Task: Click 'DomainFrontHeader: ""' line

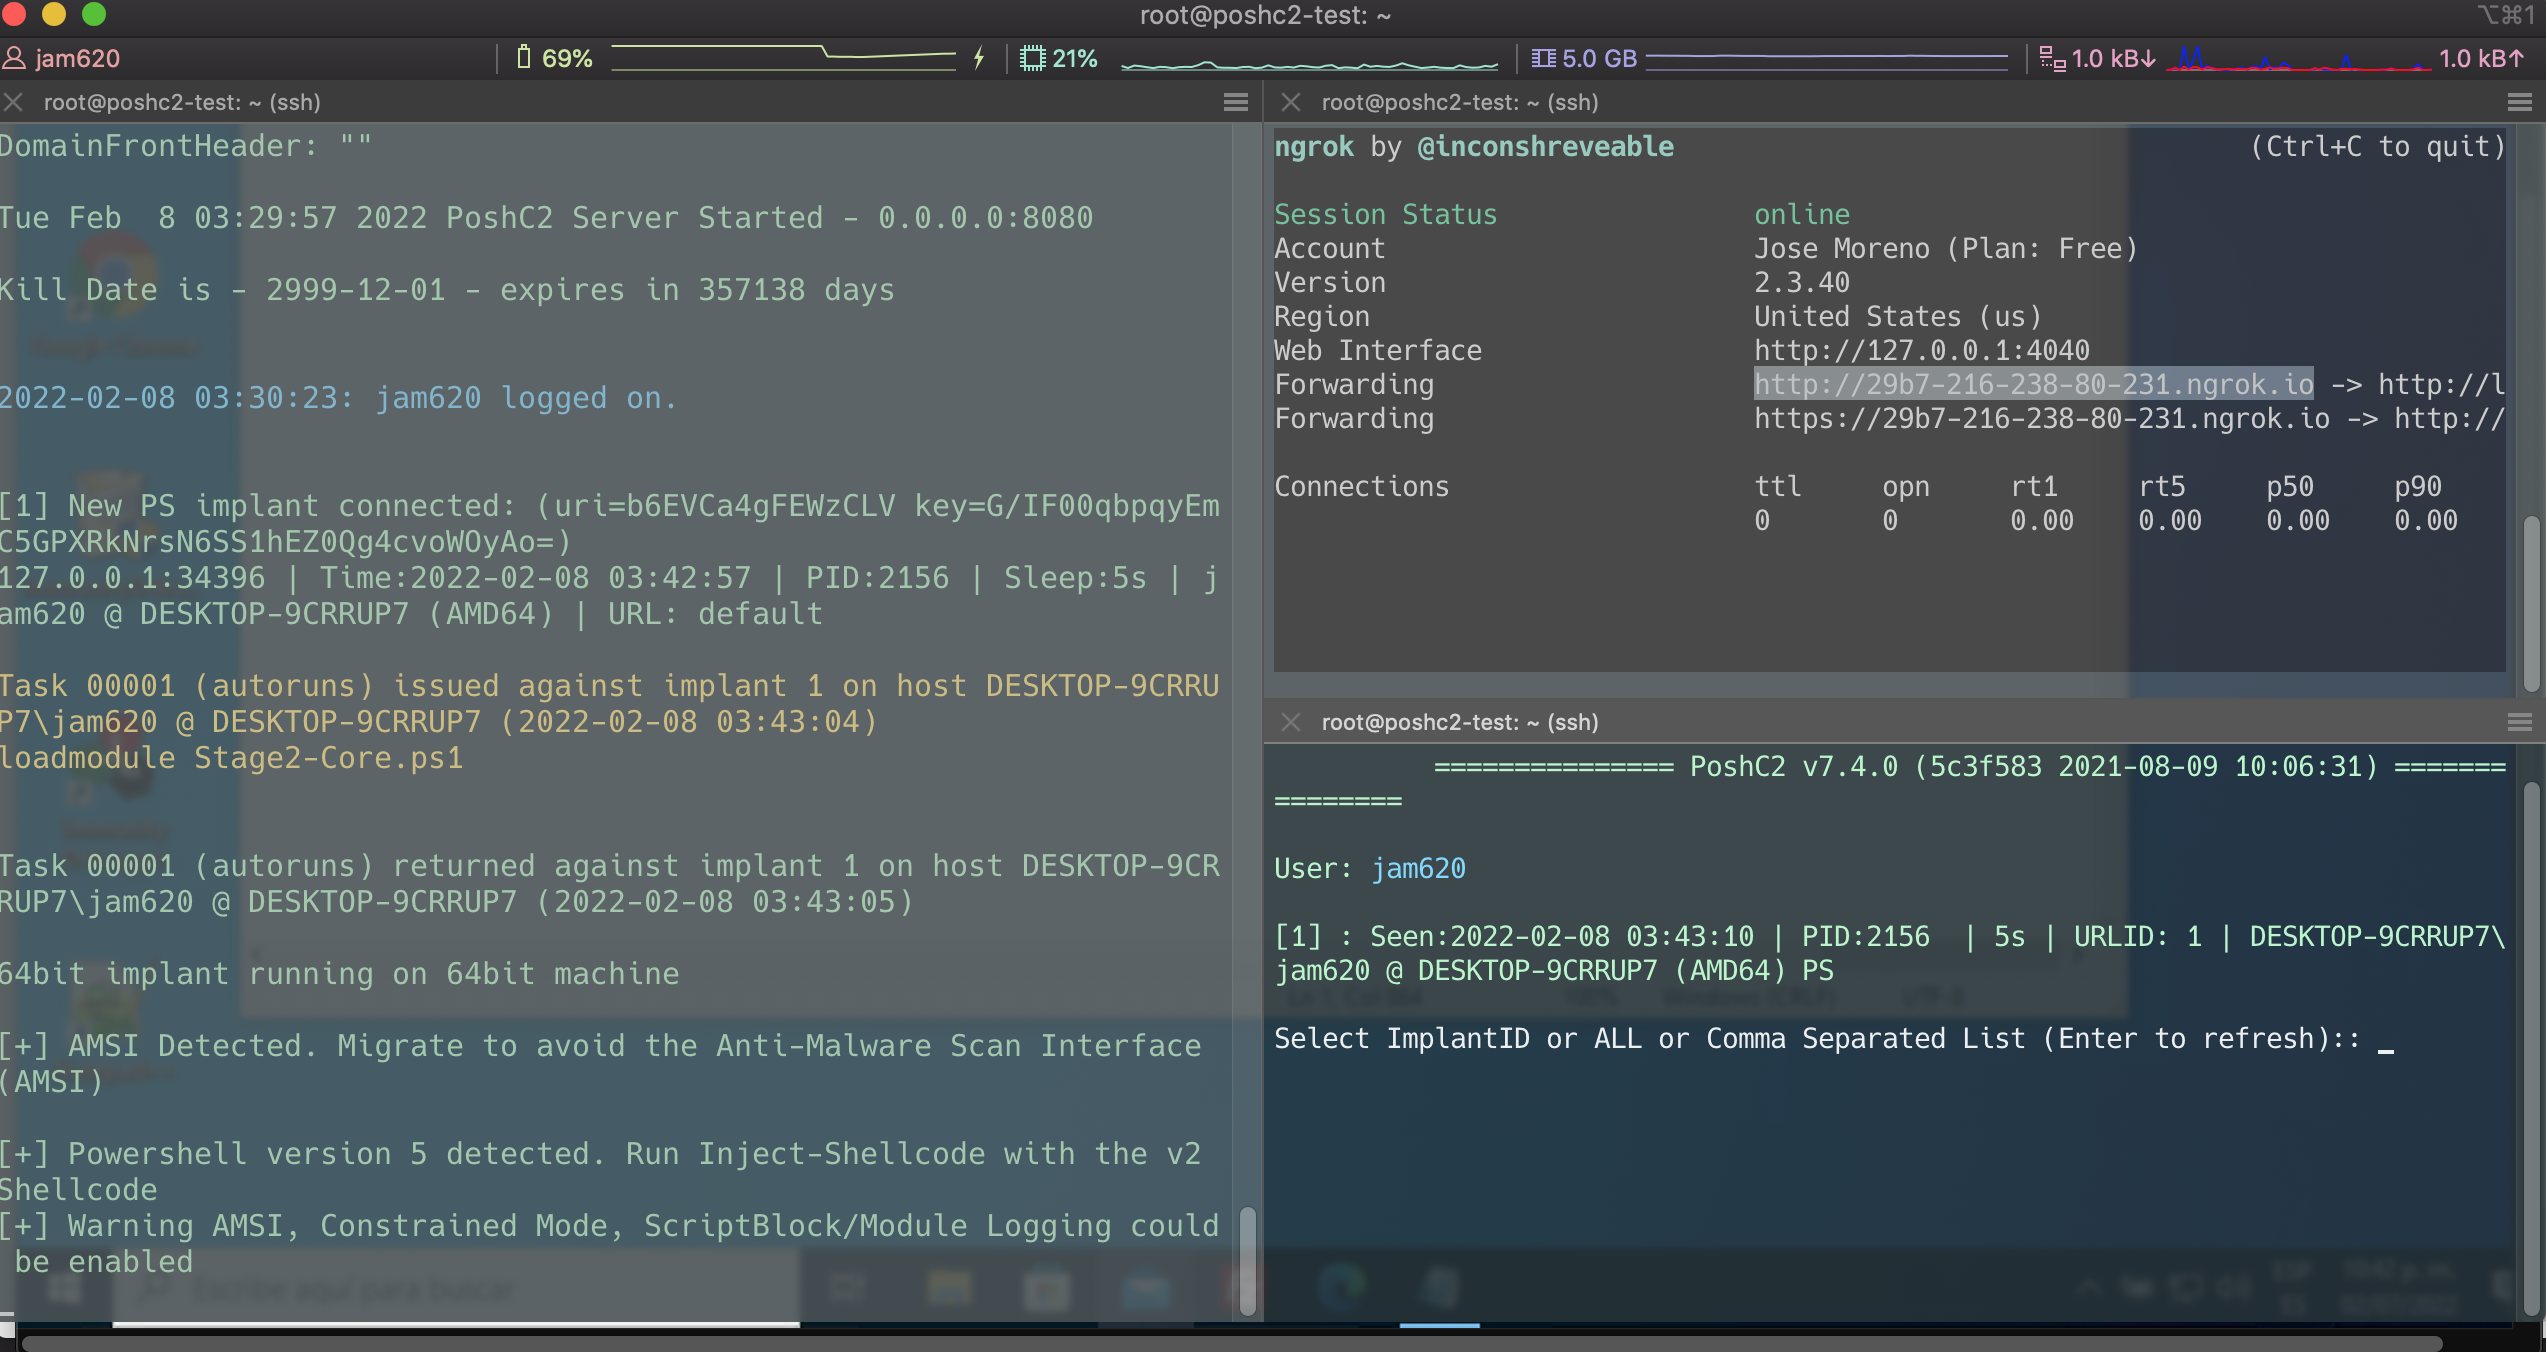Action: coord(186,145)
